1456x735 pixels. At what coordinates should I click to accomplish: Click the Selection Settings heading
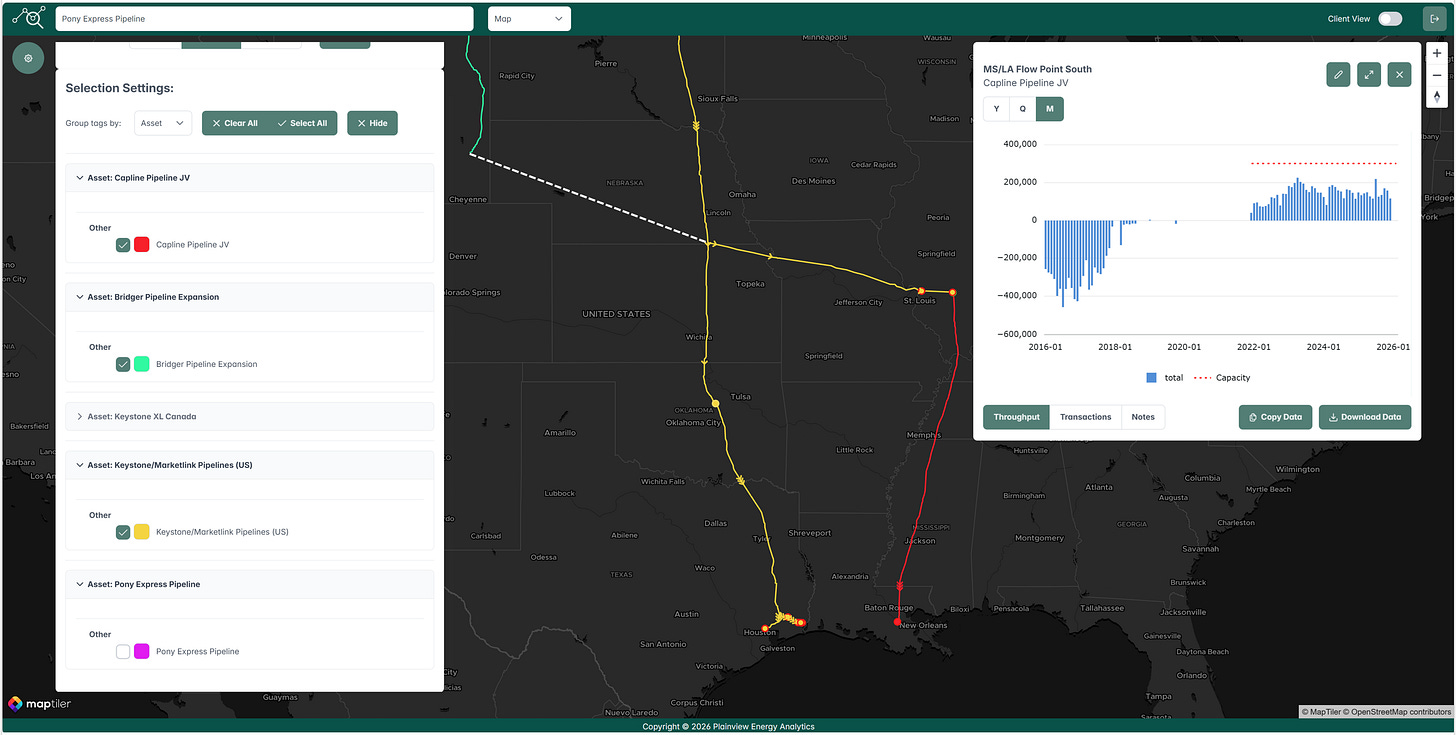pyautogui.click(x=120, y=88)
